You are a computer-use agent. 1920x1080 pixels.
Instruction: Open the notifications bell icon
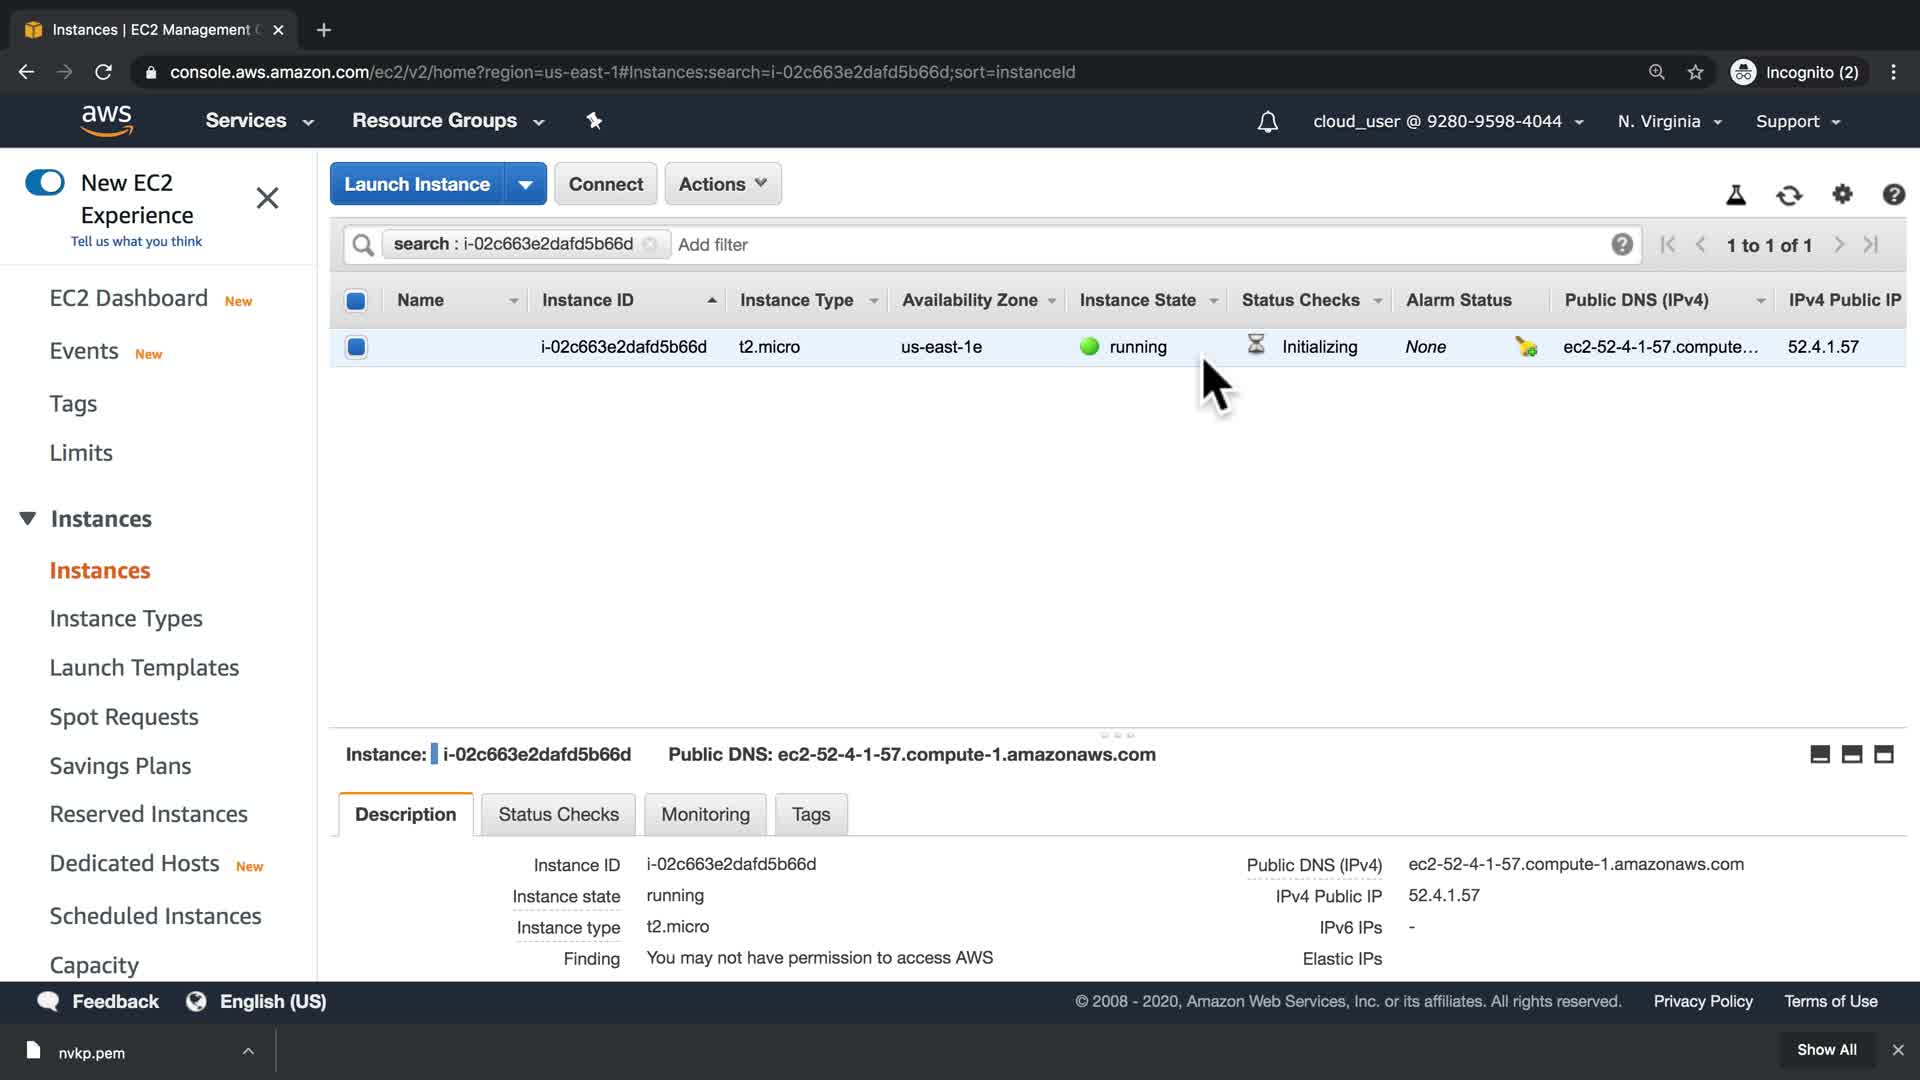[x=1267, y=122]
